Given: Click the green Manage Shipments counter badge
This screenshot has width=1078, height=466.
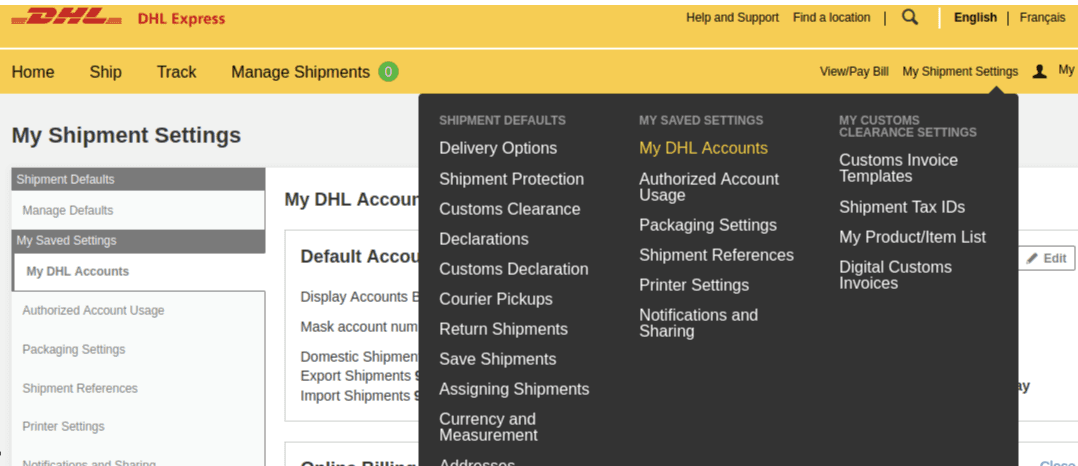Looking at the screenshot, I should (388, 71).
